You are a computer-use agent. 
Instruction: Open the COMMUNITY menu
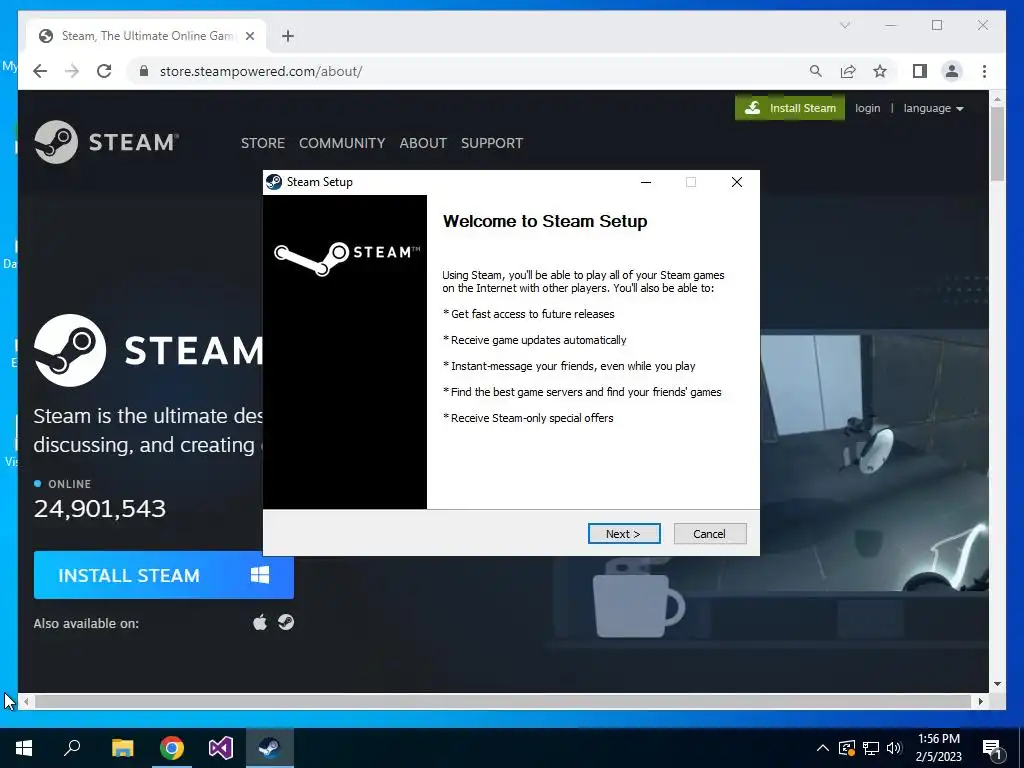pos(342,143)
